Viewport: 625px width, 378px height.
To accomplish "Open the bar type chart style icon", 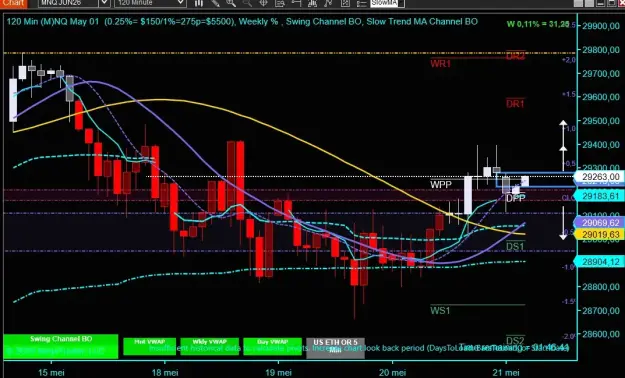I will [x=199, y=4].
